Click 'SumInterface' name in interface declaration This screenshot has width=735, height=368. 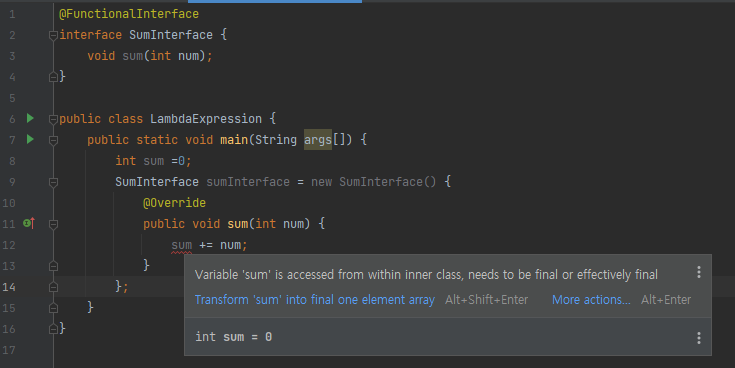point(171,35)
